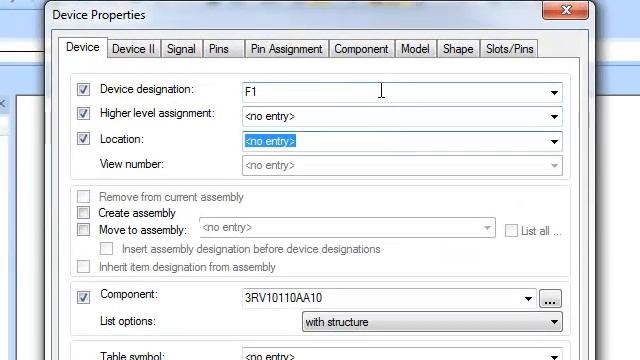The width and height of the screenshot is (640, 360).
Task: Click the List options label
Action: click(x=128, y=321)
